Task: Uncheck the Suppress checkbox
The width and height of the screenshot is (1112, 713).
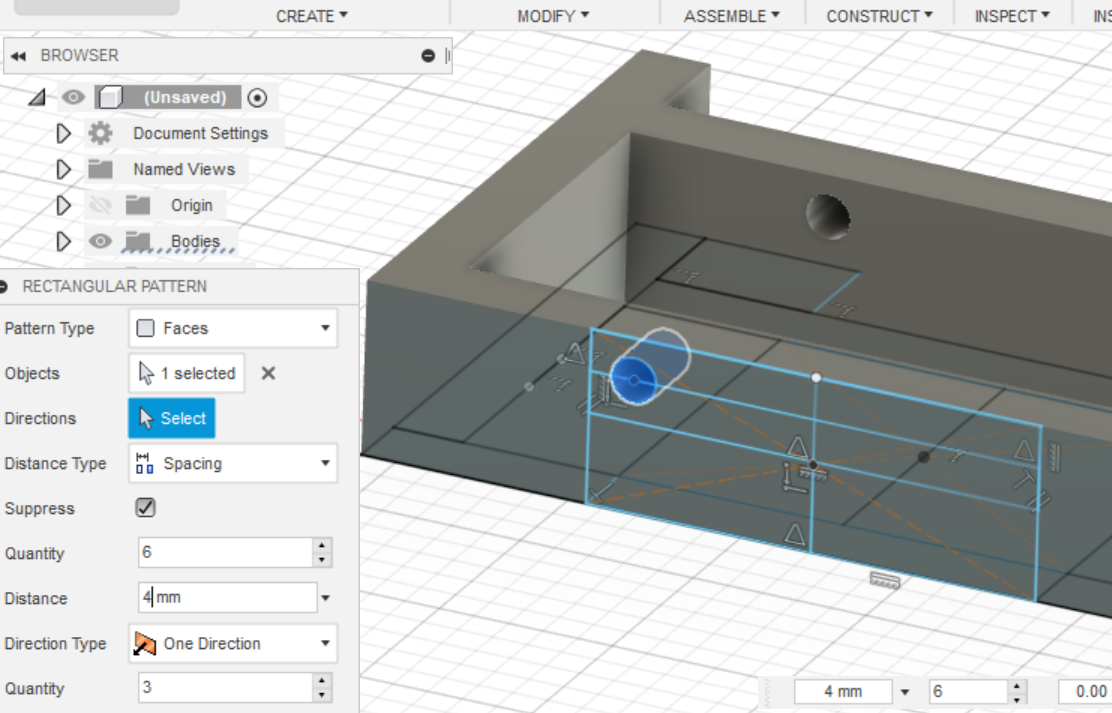Action: (x=145, y=508)
